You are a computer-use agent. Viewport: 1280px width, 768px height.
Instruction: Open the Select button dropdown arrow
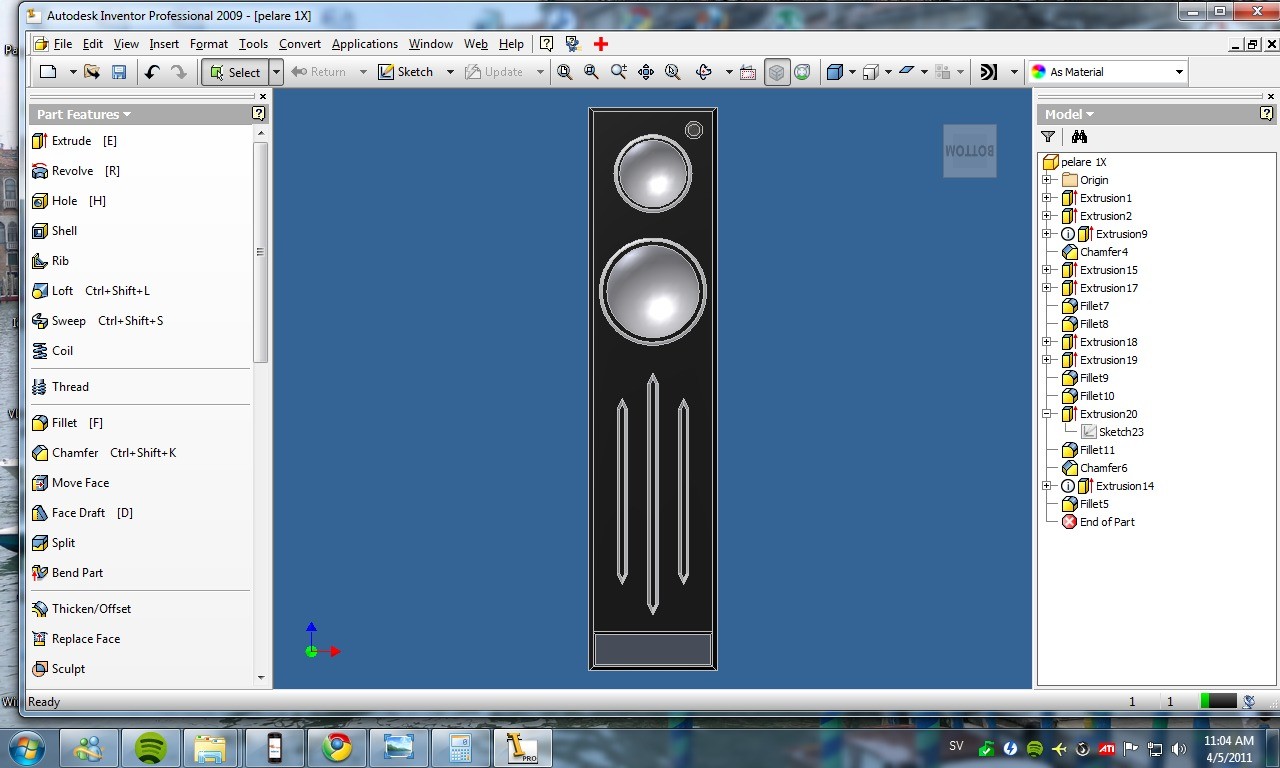(277, 72)
